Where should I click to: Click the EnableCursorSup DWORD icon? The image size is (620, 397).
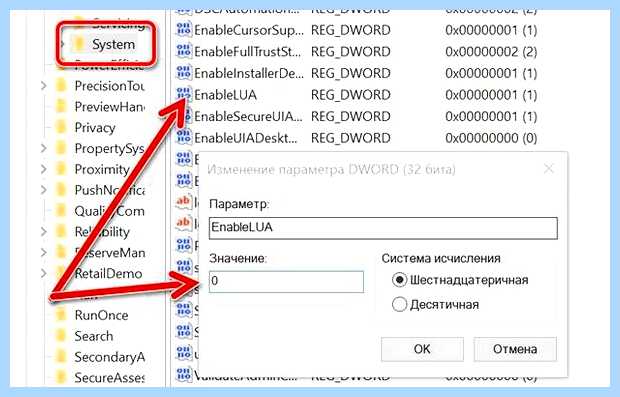pos(183,30)
